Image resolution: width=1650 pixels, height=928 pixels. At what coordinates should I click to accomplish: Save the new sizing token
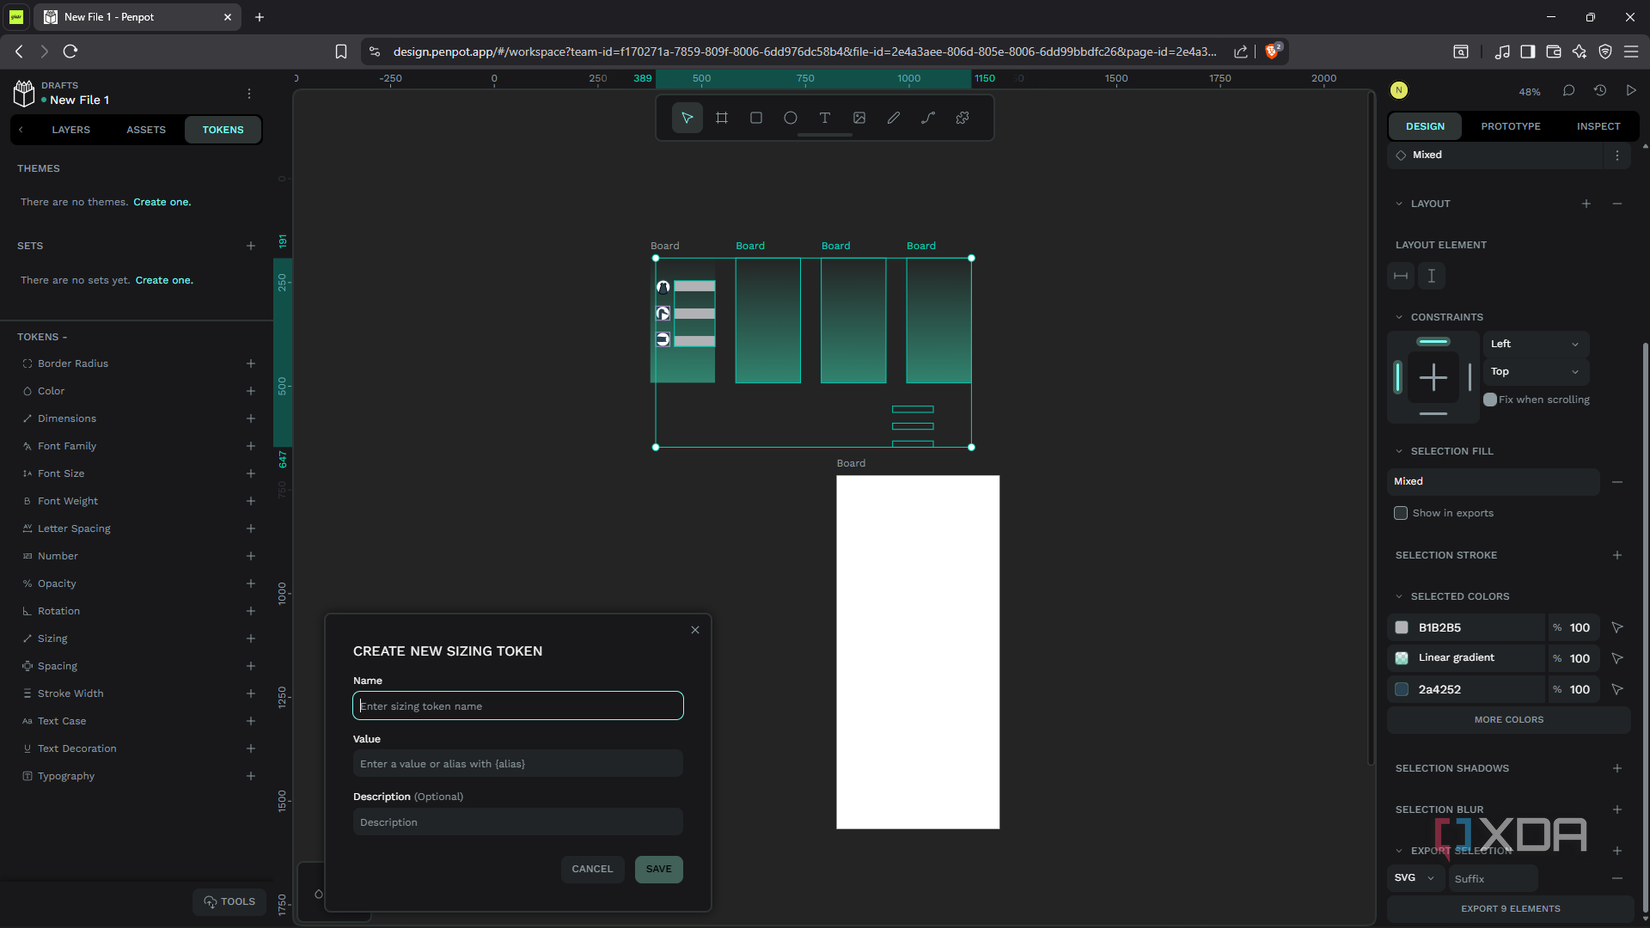(659, 869)
